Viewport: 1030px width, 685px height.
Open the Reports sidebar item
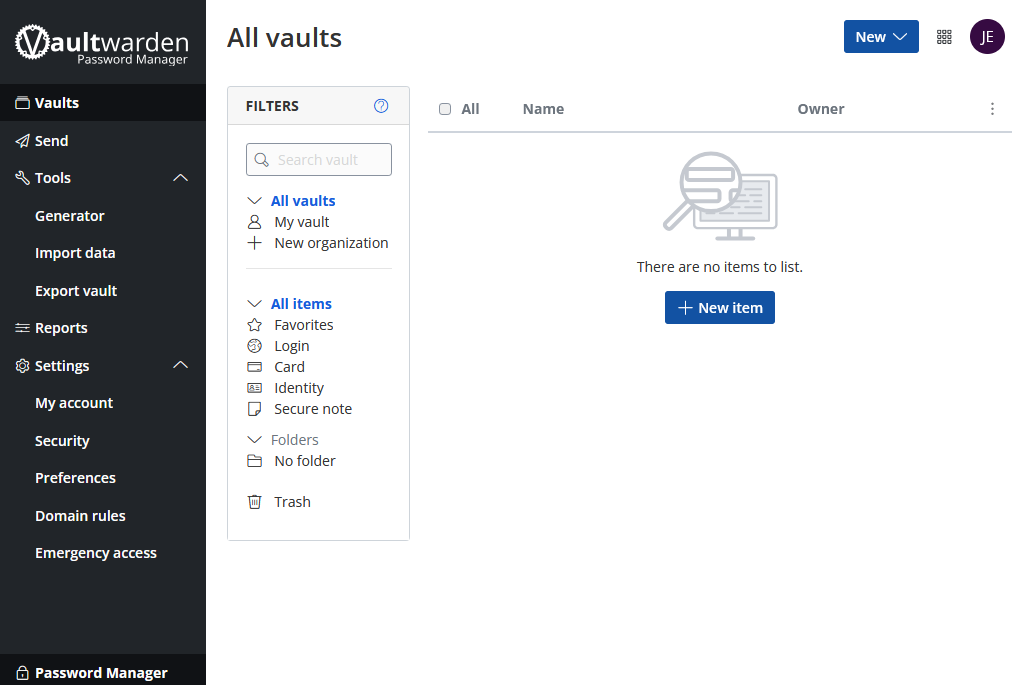pos(61,328)
